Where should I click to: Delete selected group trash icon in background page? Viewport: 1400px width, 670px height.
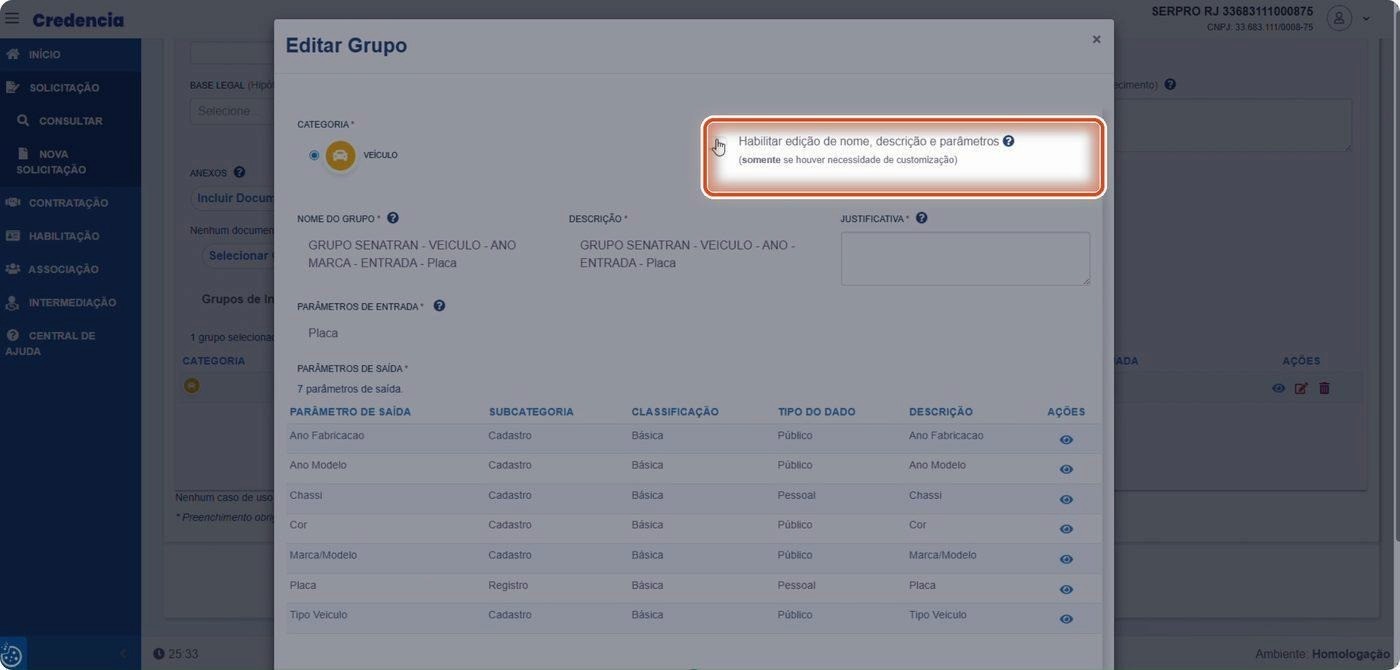tap(1324, 388)
